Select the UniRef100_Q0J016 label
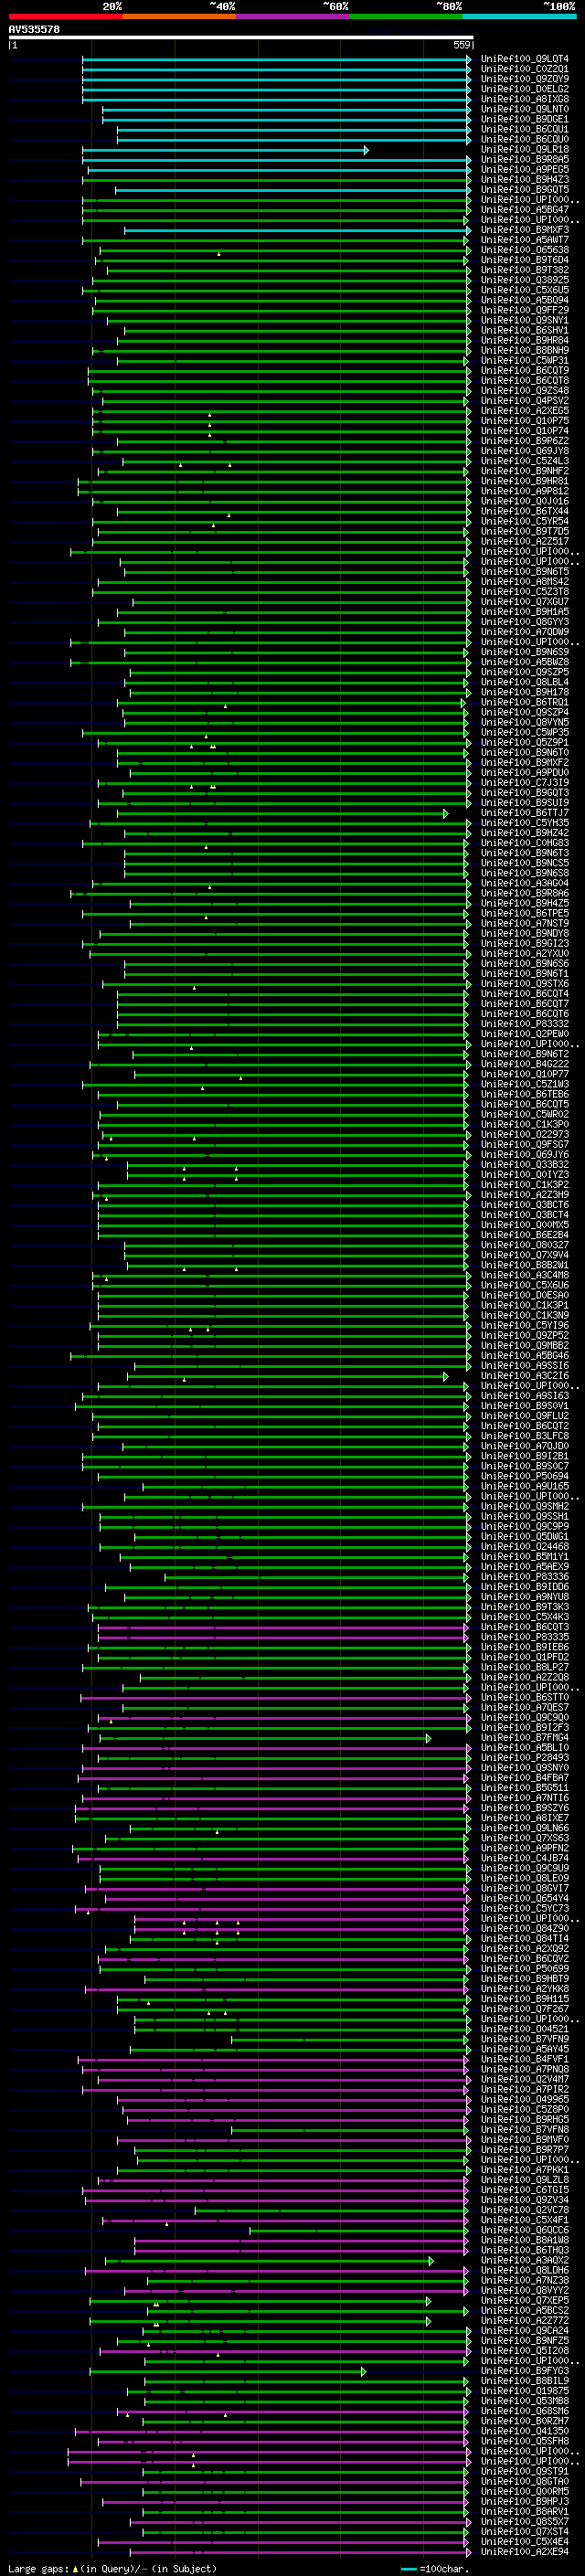Viewport: 585px width, 2576px height. (x=524, y=501)
